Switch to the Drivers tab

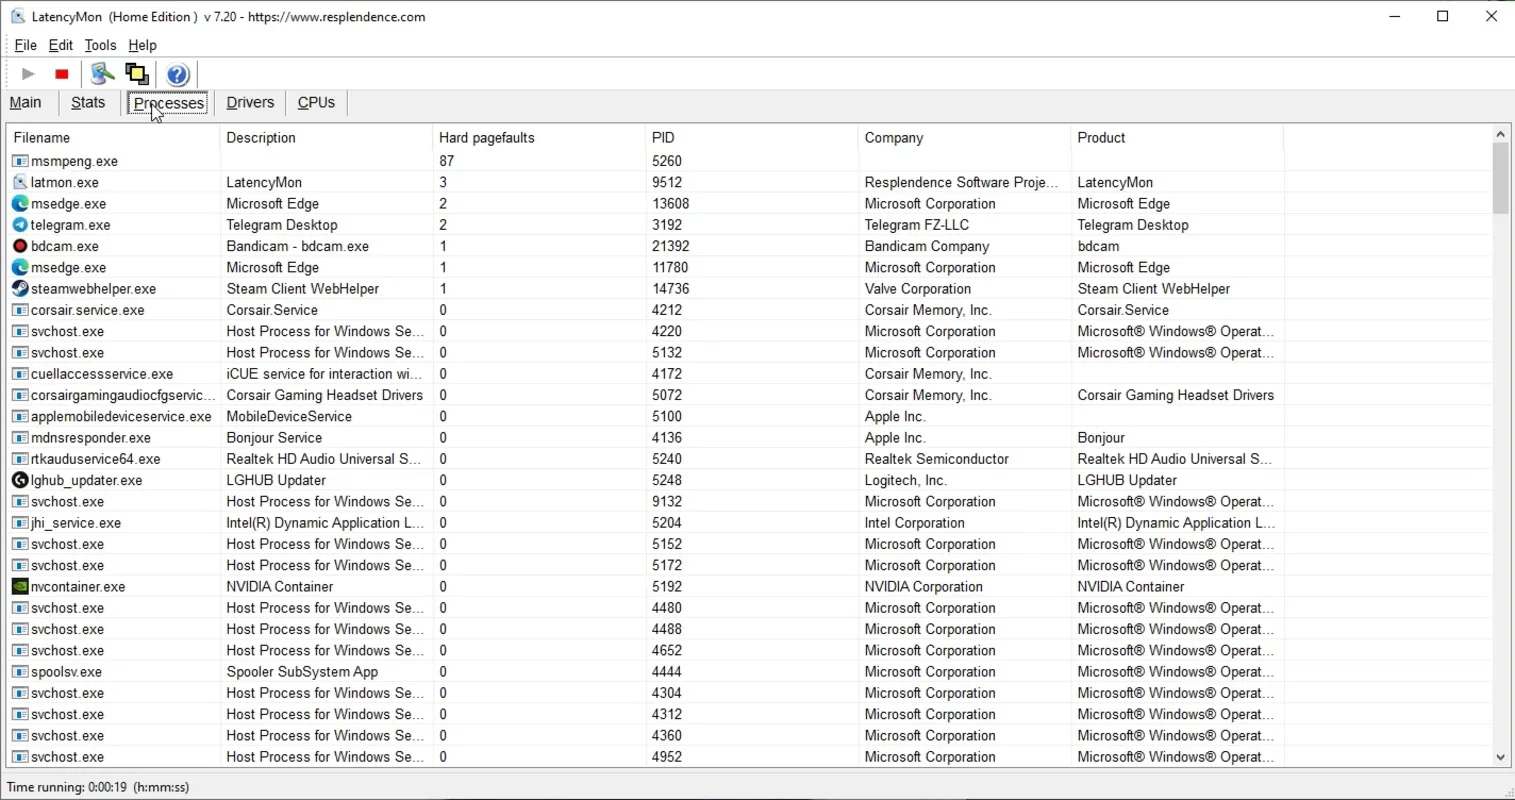(250, 102)
